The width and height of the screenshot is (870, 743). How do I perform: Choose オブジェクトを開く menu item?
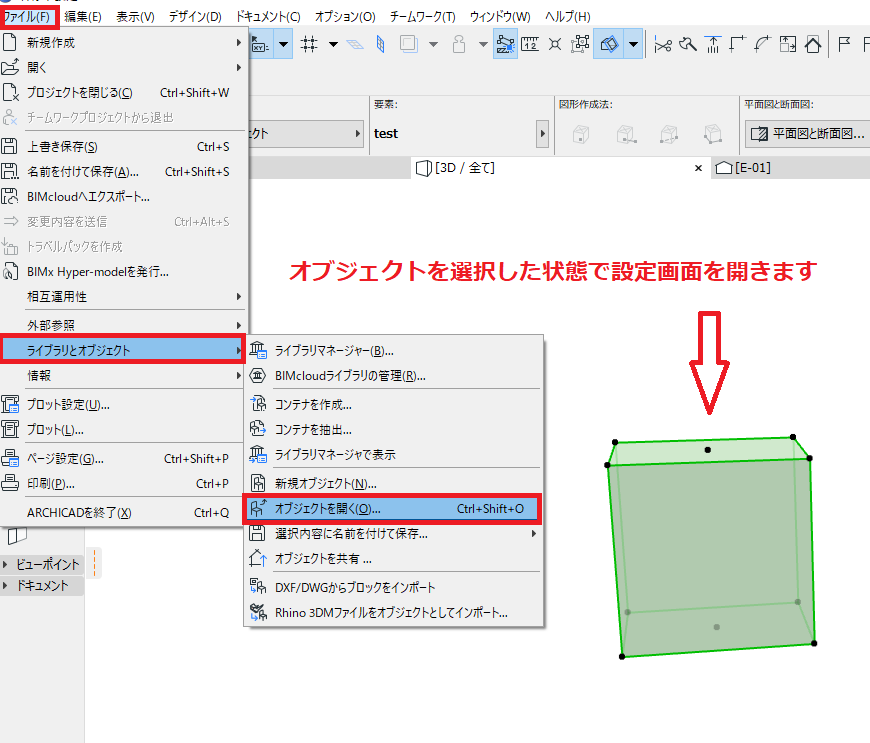pyautogui.click(x=393, y=508)
